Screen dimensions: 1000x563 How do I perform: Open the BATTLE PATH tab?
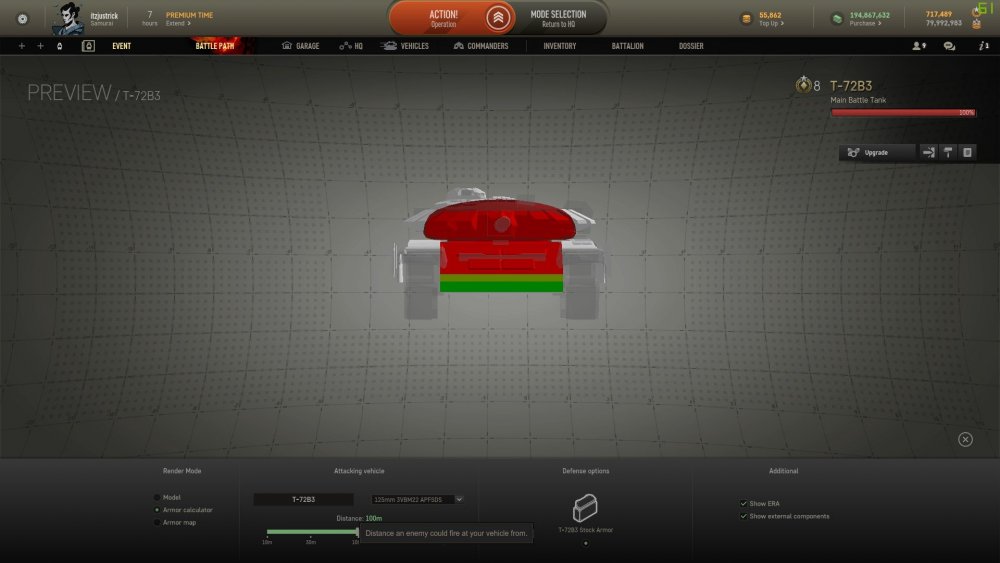pos(215,46)
